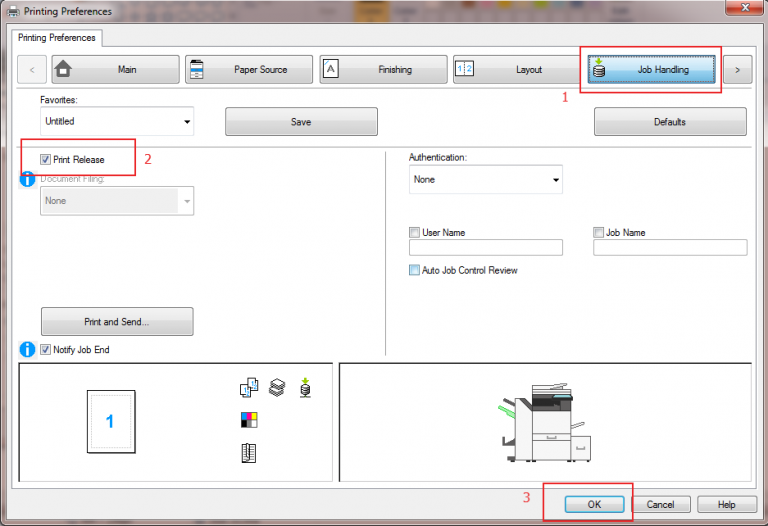Click the Finishing tab page icon
The width and height of the screenshot is (768, 526).
pyautogui.click(x=331, y=69)
